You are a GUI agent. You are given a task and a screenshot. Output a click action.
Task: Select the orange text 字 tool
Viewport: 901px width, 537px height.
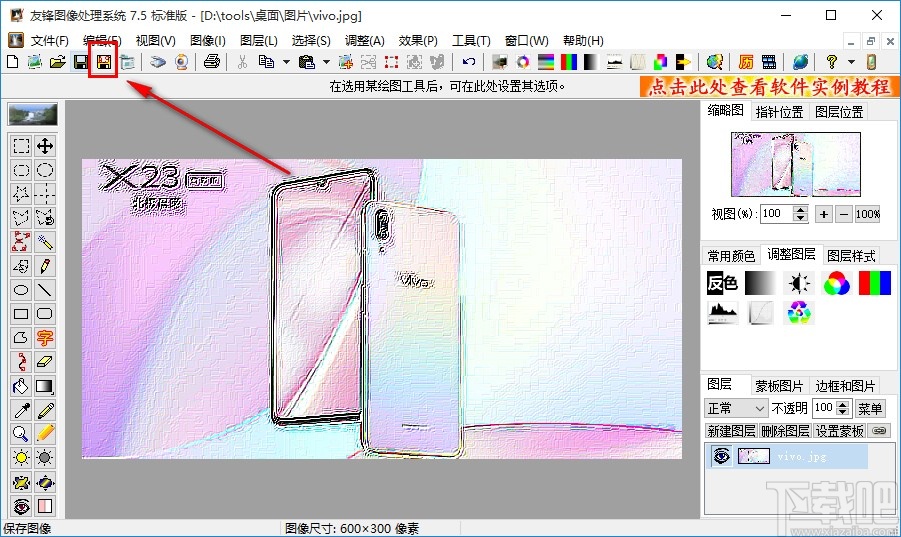(x=45, y=338)
